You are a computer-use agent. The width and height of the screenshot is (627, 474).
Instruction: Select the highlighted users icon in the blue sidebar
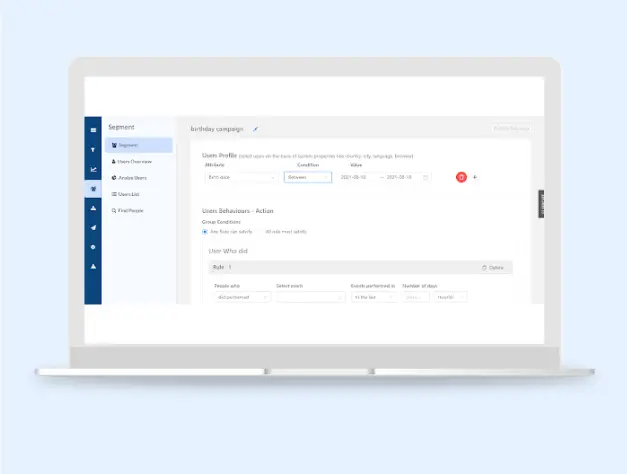pyautogui.click(x=93, y=189)
